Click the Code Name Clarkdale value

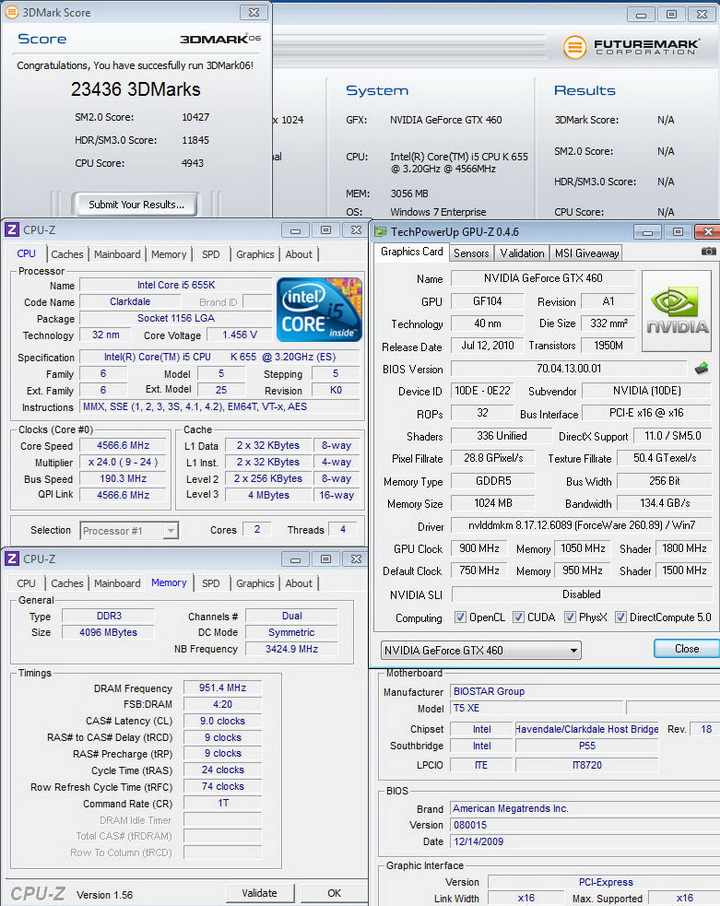pyautogui.click(x=130, y=302)
